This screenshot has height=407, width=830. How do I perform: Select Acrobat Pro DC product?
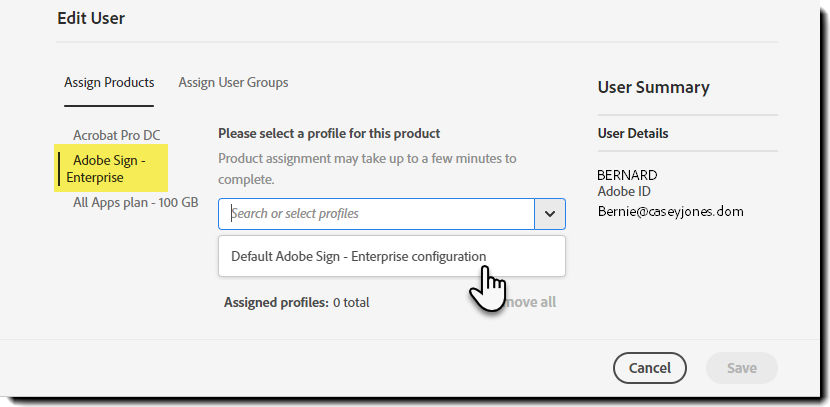pyautogui.click(x=116, y=135)
